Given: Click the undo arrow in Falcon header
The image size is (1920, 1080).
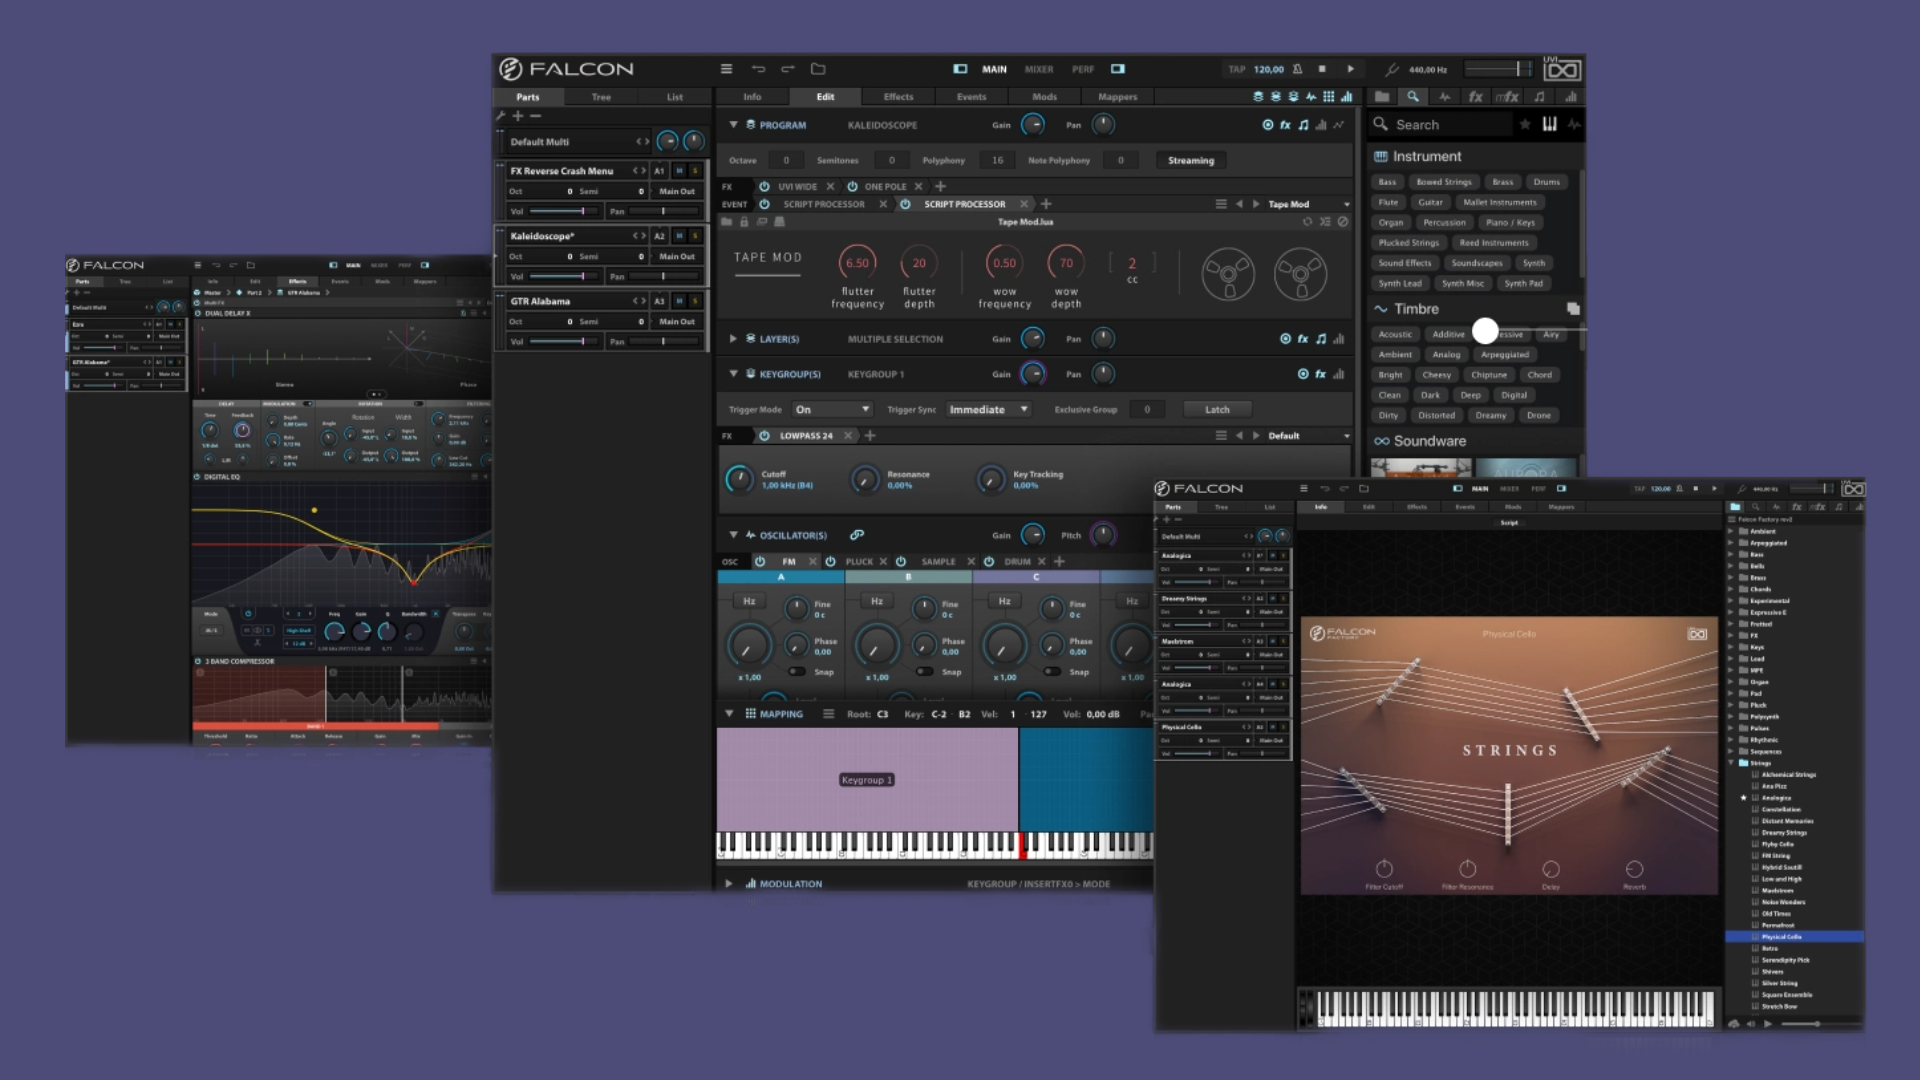Looking at the screenshot, I should pyautogui.click(x=758, y=69).
